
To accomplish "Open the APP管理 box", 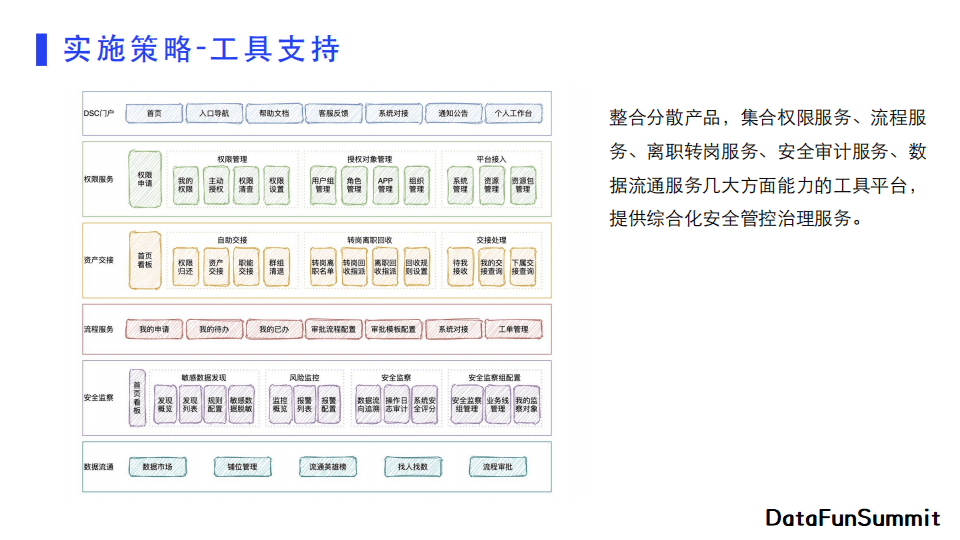I will coord(385,185).
